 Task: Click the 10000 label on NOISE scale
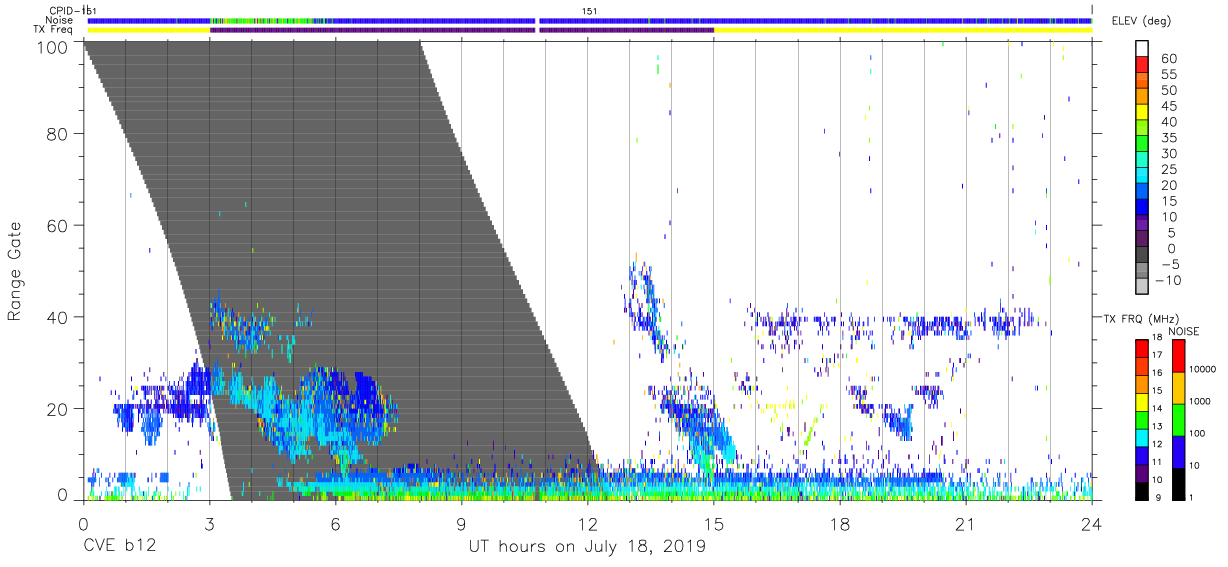coord(1202,369)
